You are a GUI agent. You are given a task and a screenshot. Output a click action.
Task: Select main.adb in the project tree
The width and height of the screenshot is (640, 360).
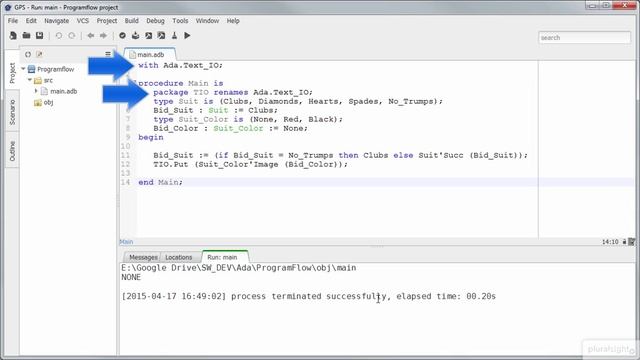64,91
